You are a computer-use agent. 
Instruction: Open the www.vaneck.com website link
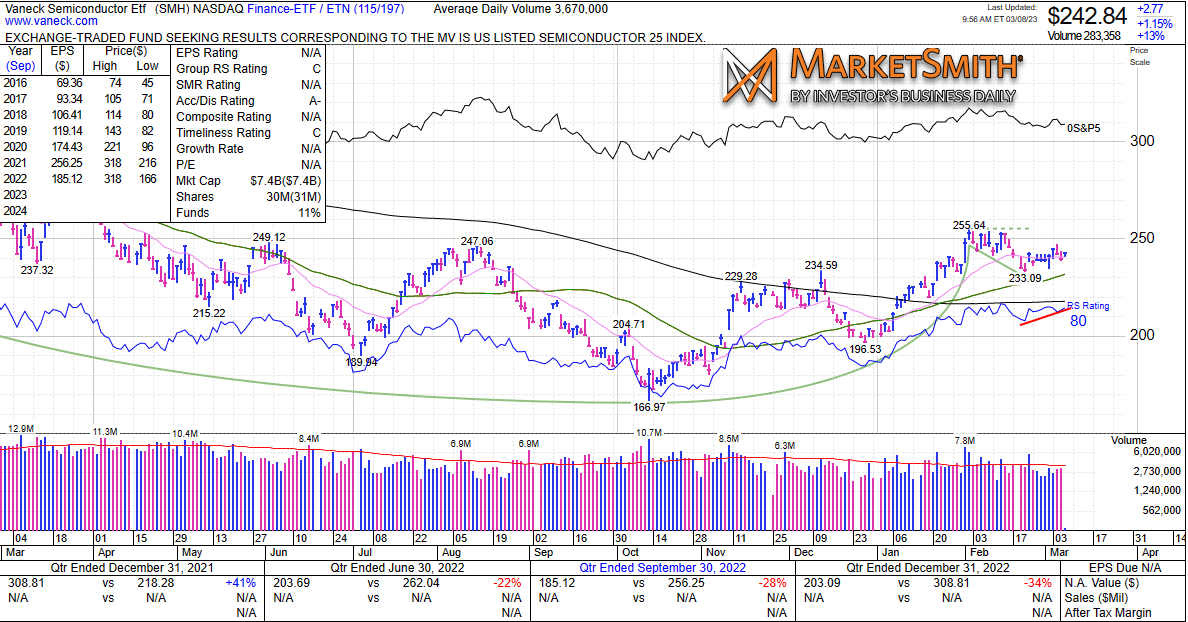point(51,21)
